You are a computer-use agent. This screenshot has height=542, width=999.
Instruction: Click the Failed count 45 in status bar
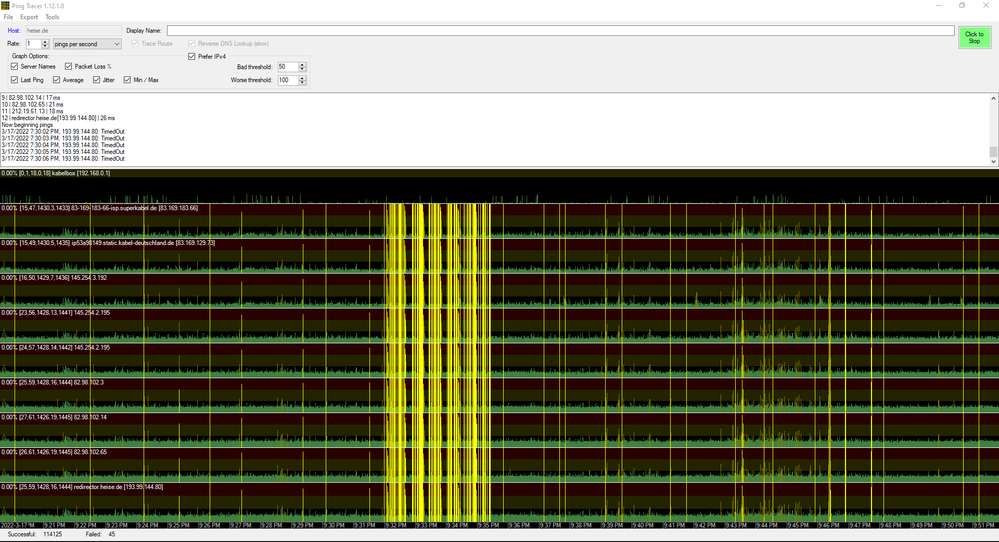point(112,534)
